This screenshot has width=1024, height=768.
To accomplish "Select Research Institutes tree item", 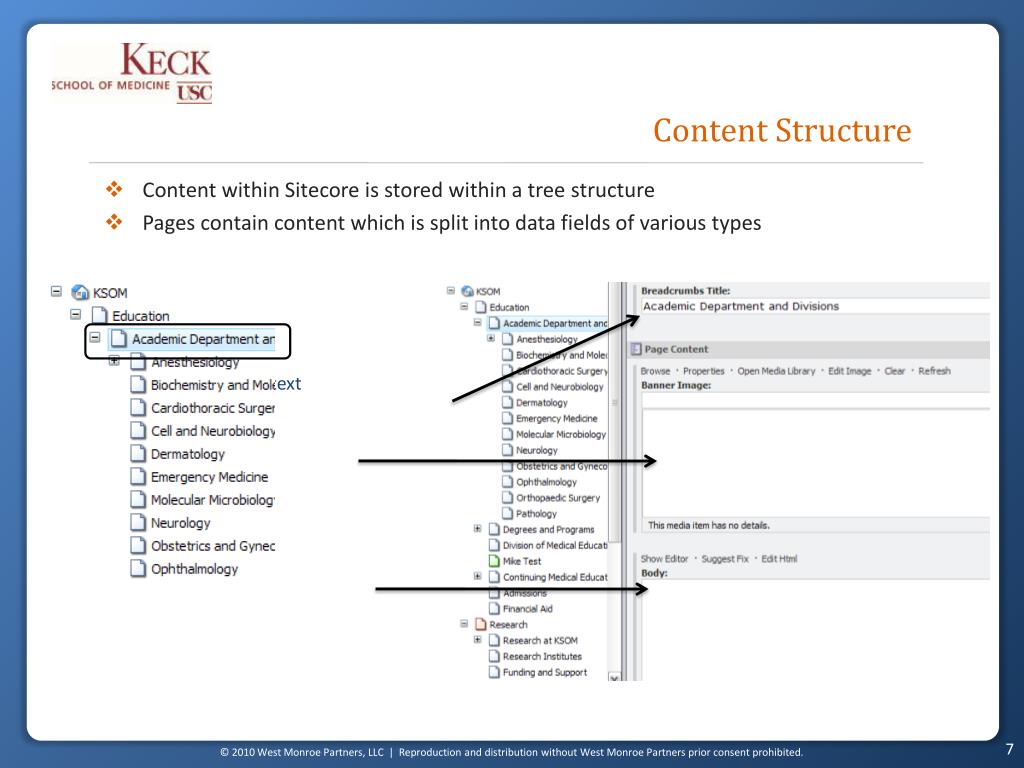I will [x=542, y=656].
